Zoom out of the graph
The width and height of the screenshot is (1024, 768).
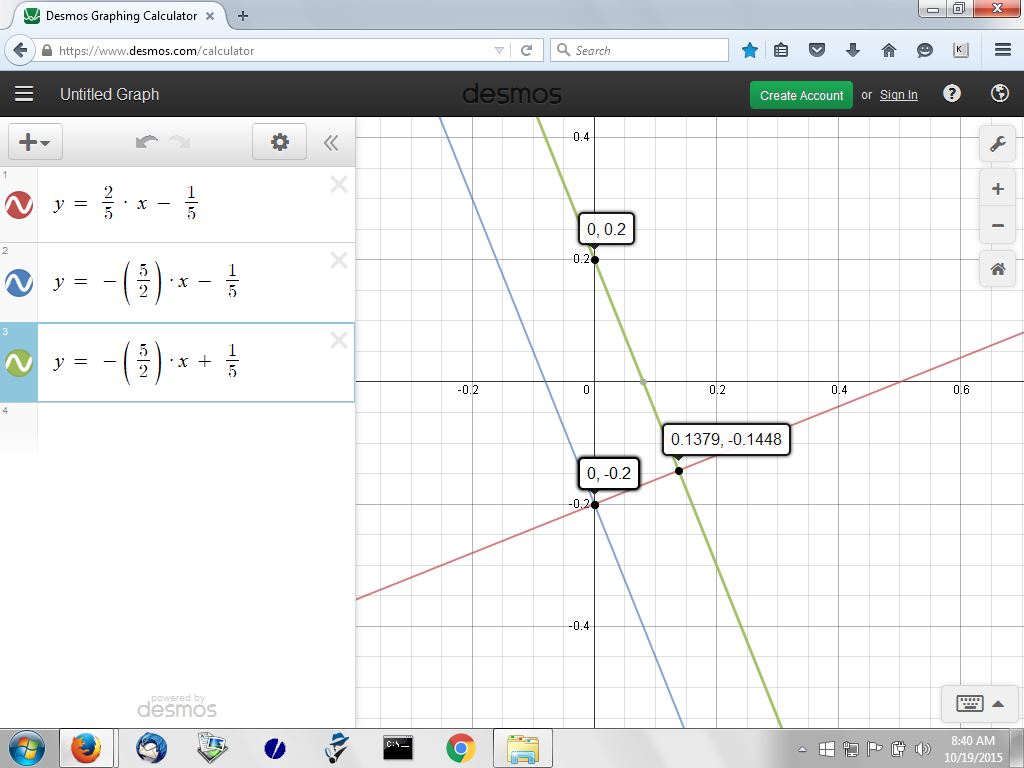point(997,226)
